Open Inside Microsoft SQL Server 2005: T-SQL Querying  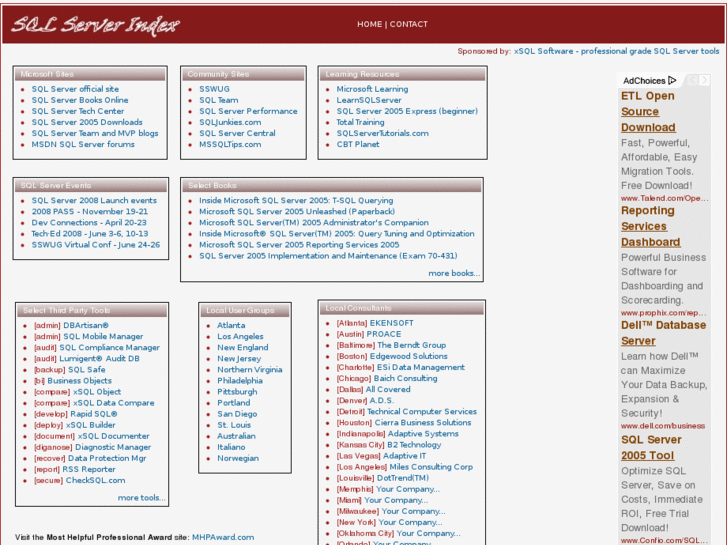click(x=296, y=200)
